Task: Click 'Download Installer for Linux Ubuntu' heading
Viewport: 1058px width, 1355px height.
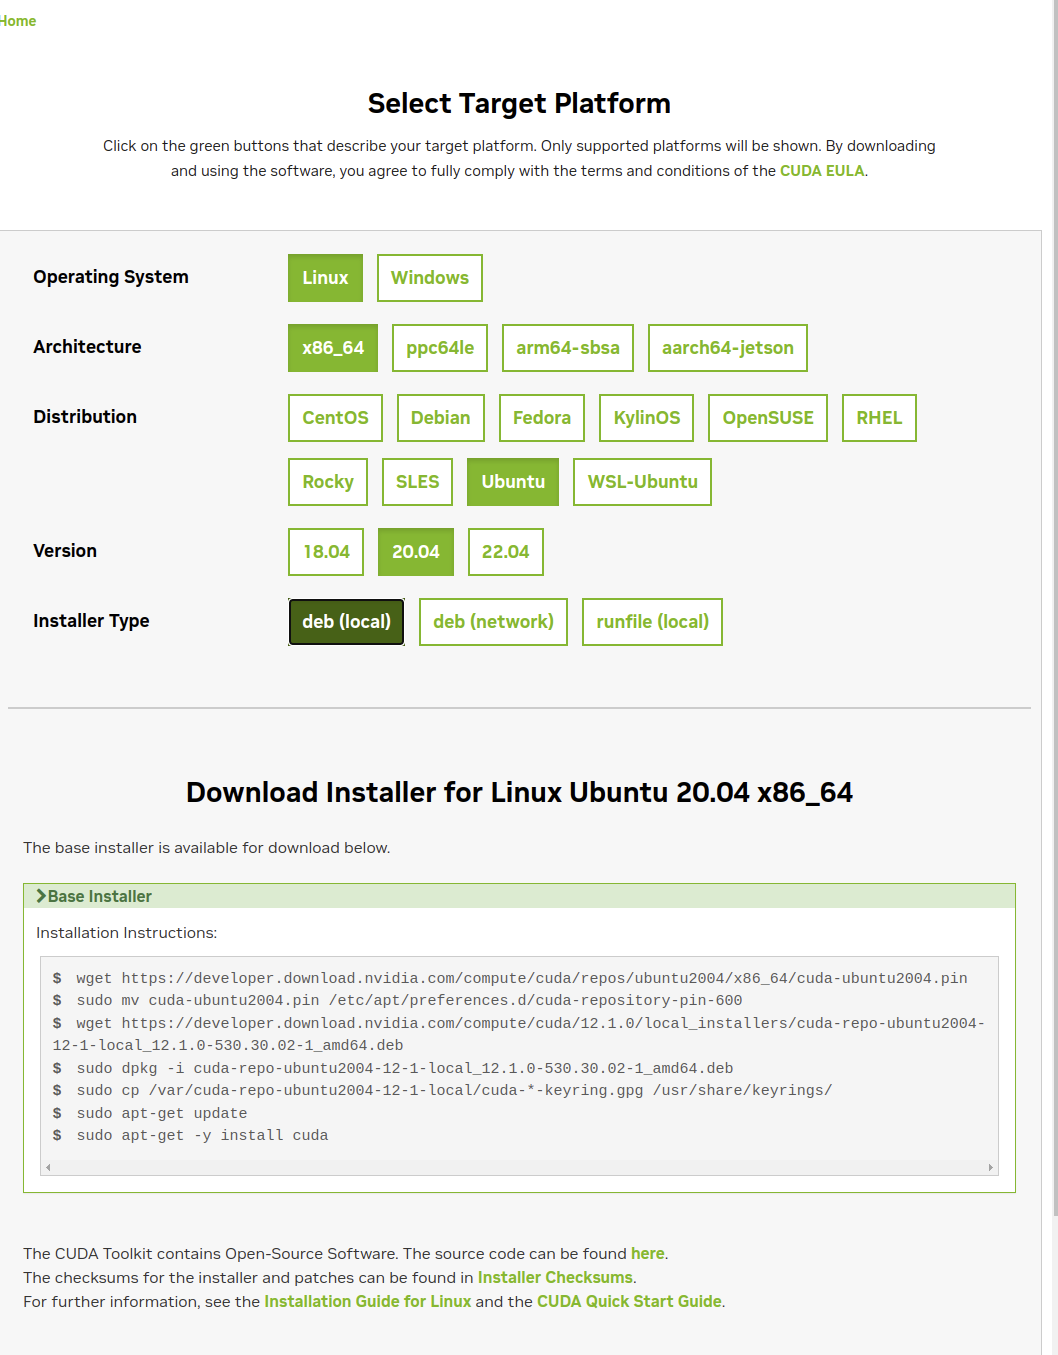Action: [x=519, y=793]
